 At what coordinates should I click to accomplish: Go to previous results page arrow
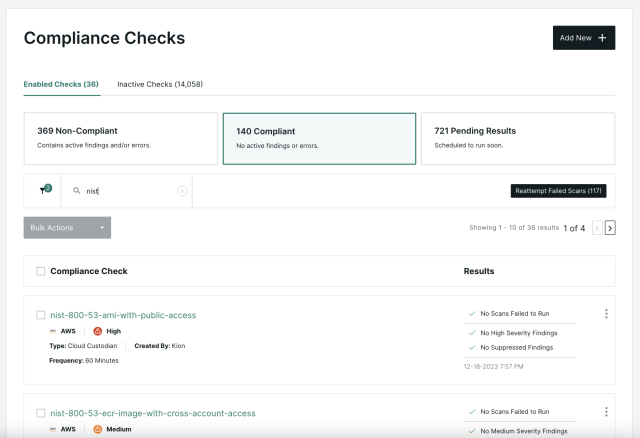point(597,228)
